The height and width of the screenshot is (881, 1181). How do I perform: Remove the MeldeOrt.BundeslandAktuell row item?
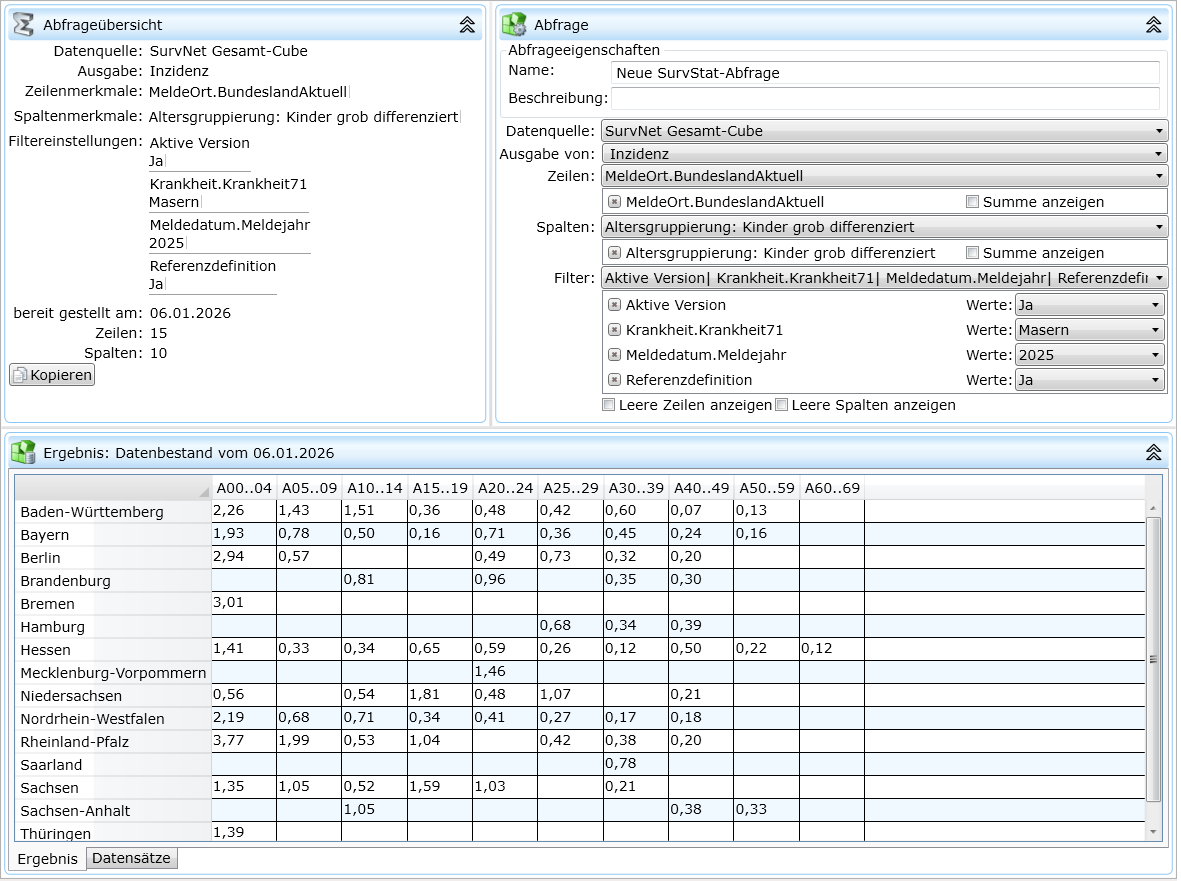[x=615, y=202]
